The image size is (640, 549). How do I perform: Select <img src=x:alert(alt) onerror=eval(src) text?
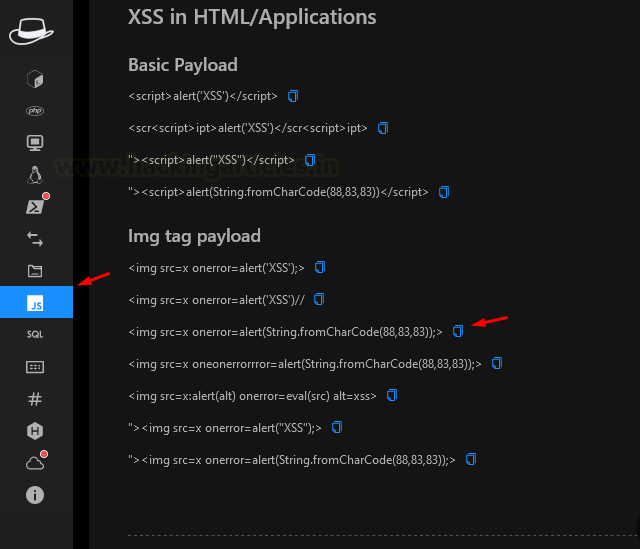pos(252,396)
